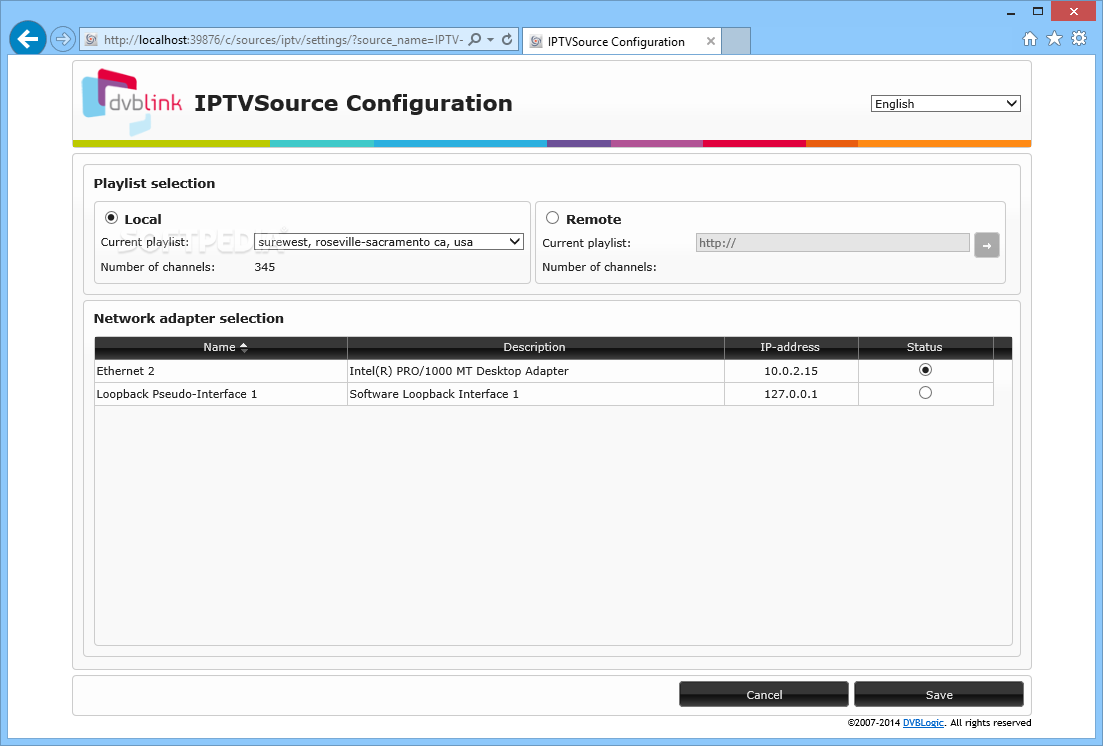Click the browser address URL field
The width and height of the screenshot is (1103, 746).
[x=283, y=40]
